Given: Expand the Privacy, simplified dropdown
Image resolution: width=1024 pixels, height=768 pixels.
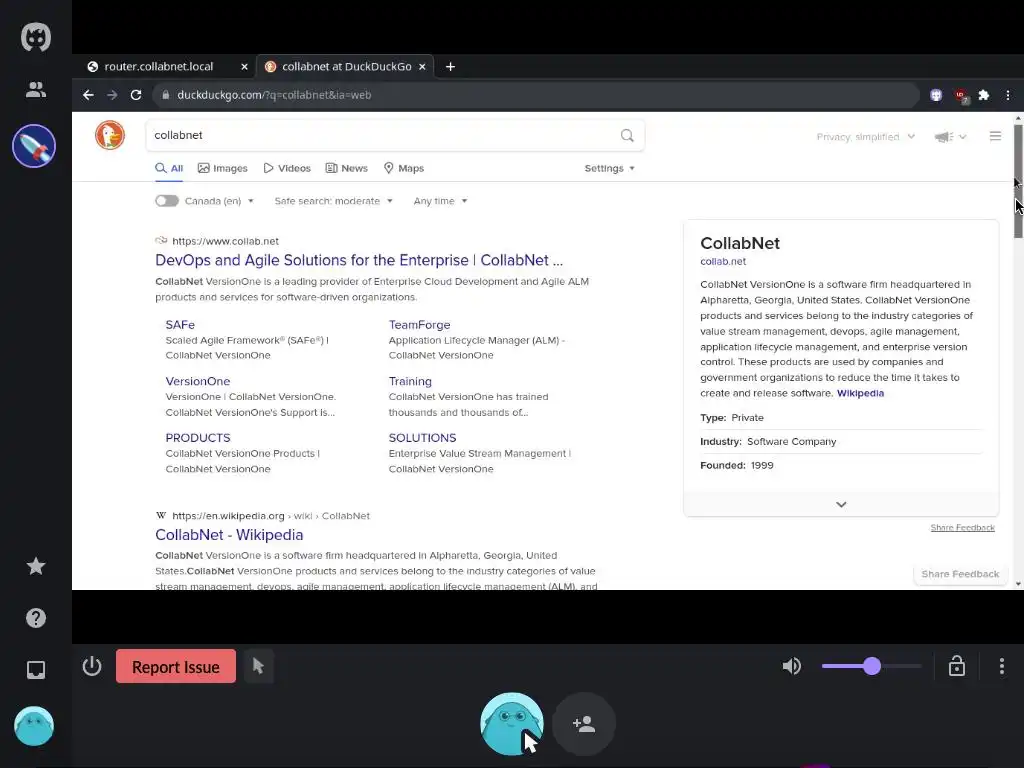Looking at the screenshot, I should point(865,136).
